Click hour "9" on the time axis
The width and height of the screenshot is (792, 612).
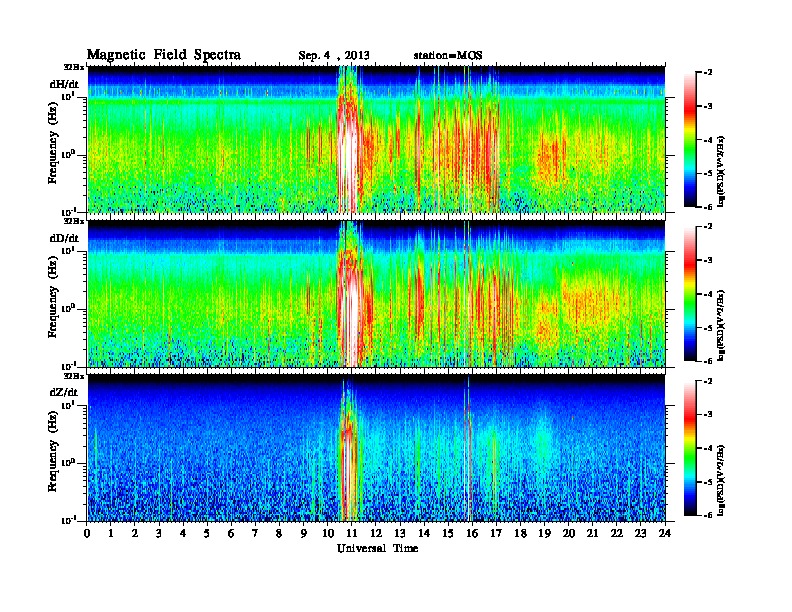[x=304, y=533]
